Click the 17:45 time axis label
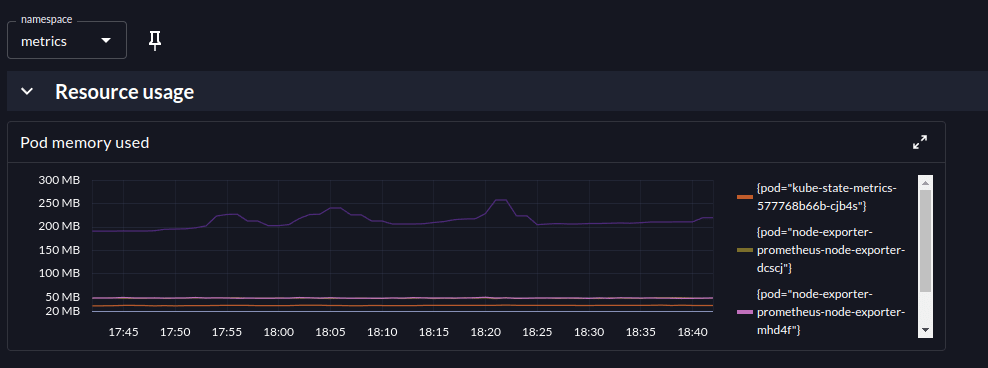Screen dimensions: 988x368 [x=124, y=331]
